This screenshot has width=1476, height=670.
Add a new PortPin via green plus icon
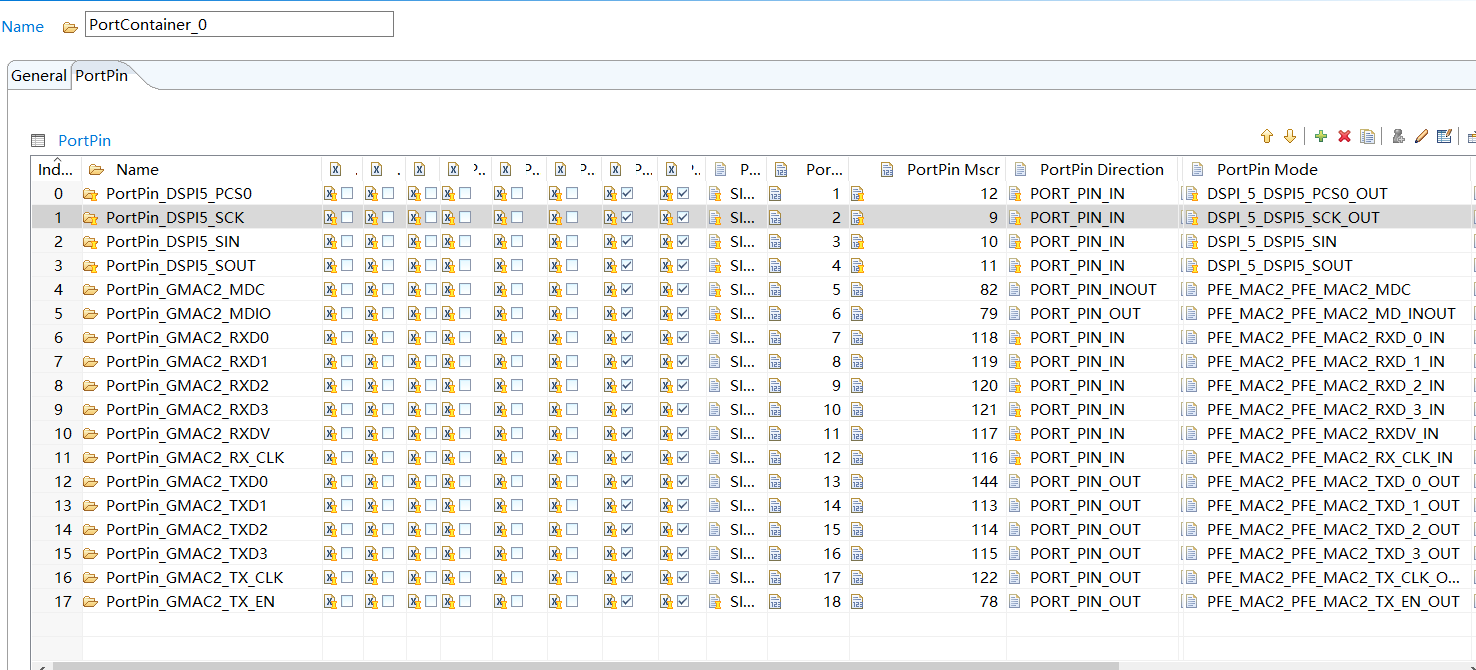click(1320, 136)
